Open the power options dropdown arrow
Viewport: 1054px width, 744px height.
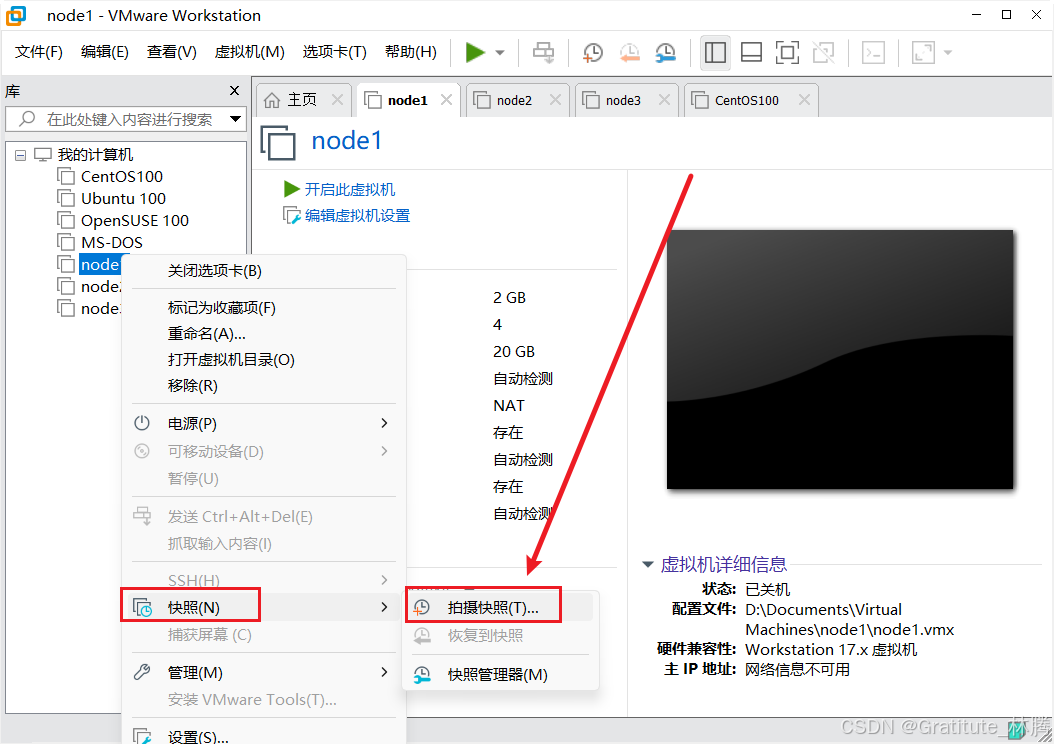[x=499, y=52]
